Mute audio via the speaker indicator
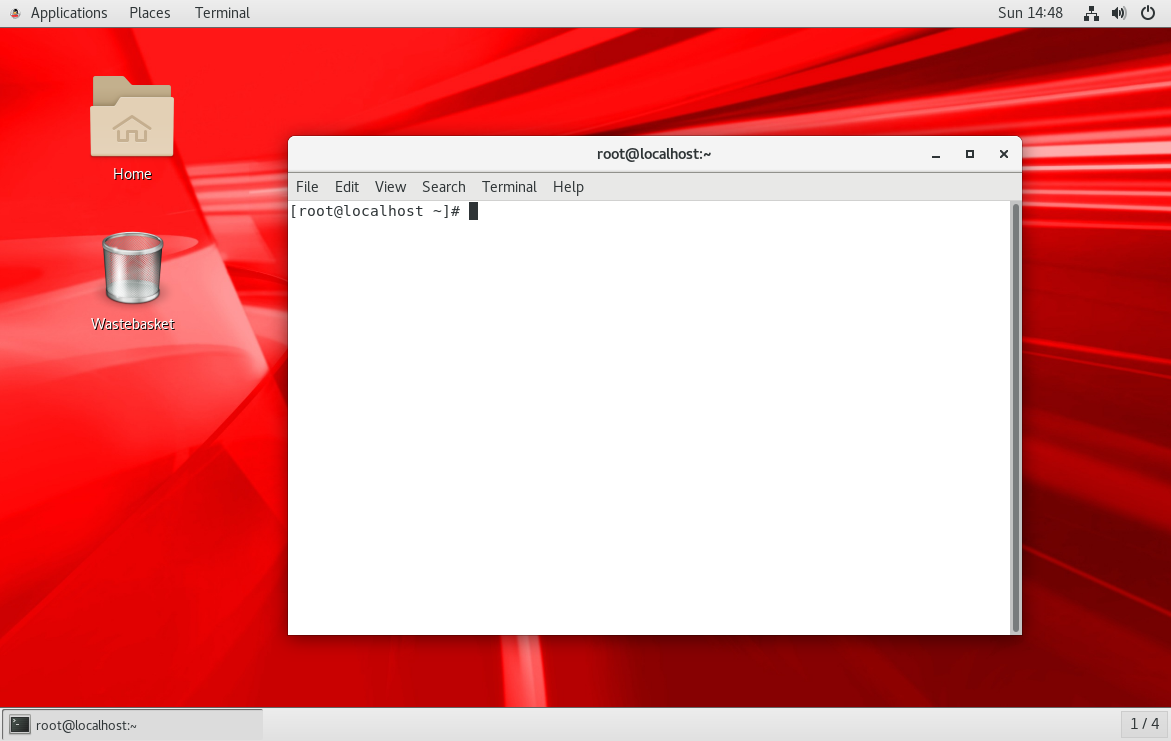Image resolution: width=1171 pixels, height=741 pixels. pyautogui.click(x=1119, y=13)
